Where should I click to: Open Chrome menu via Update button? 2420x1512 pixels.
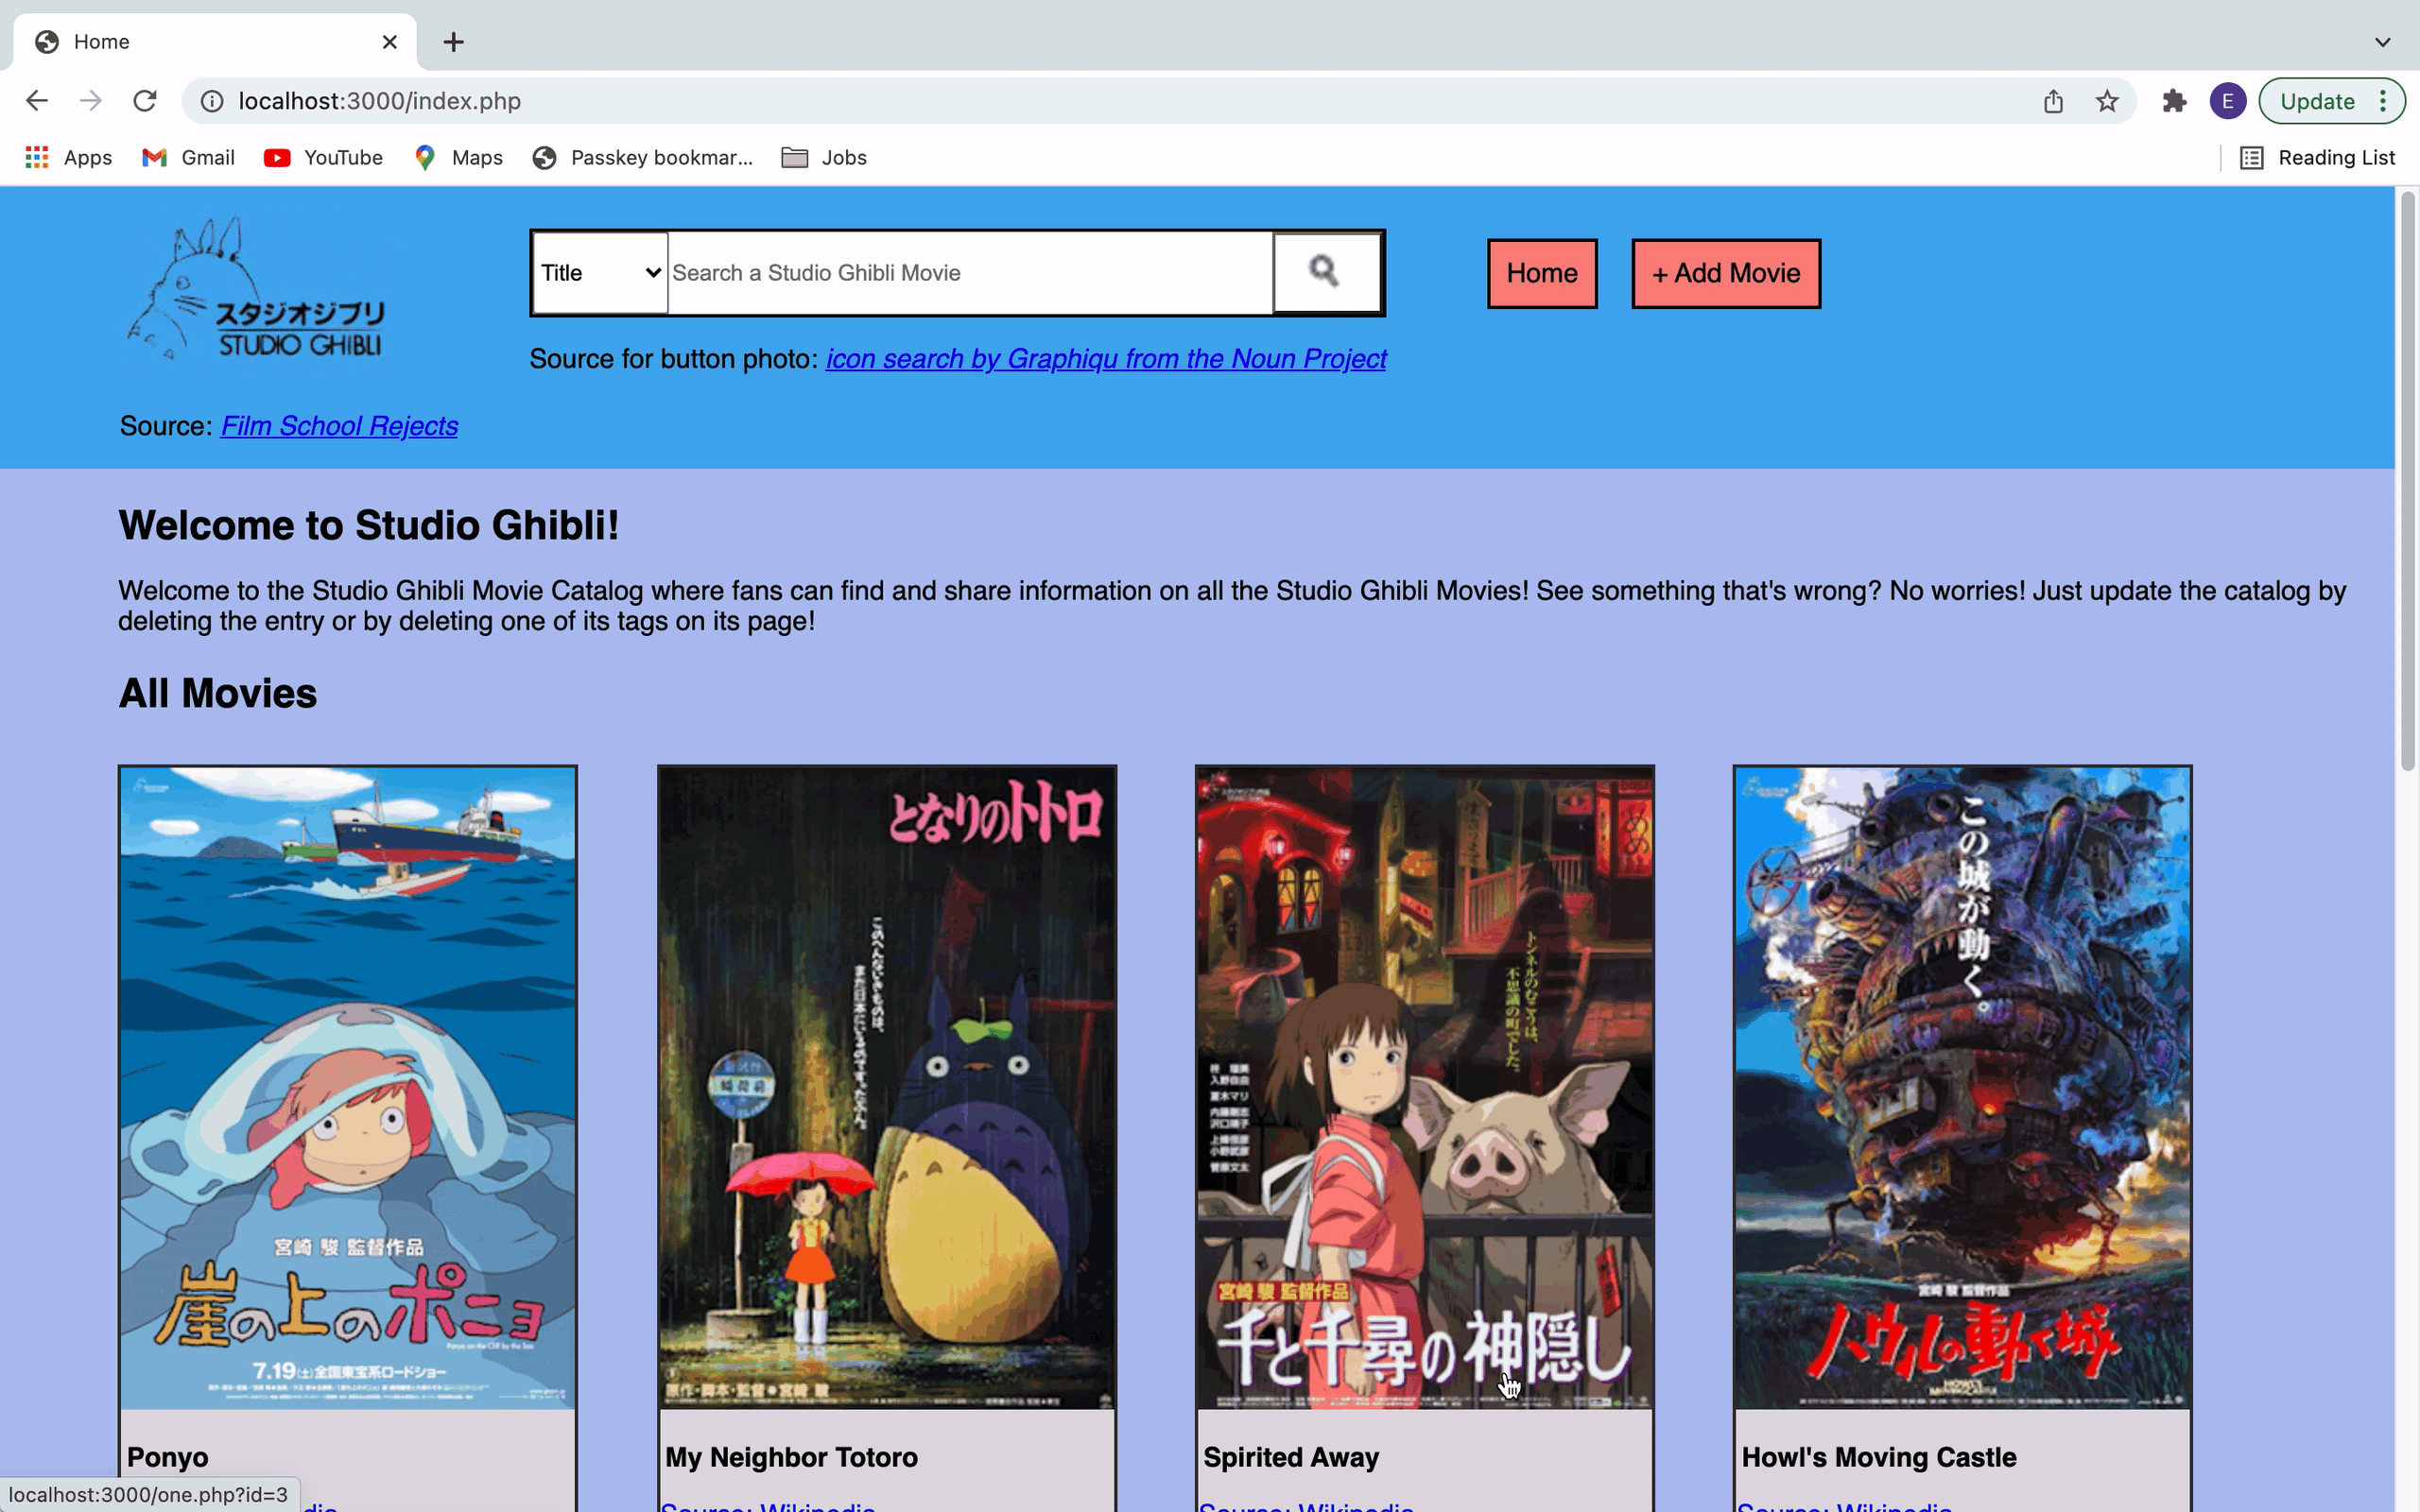(2331, 101)
